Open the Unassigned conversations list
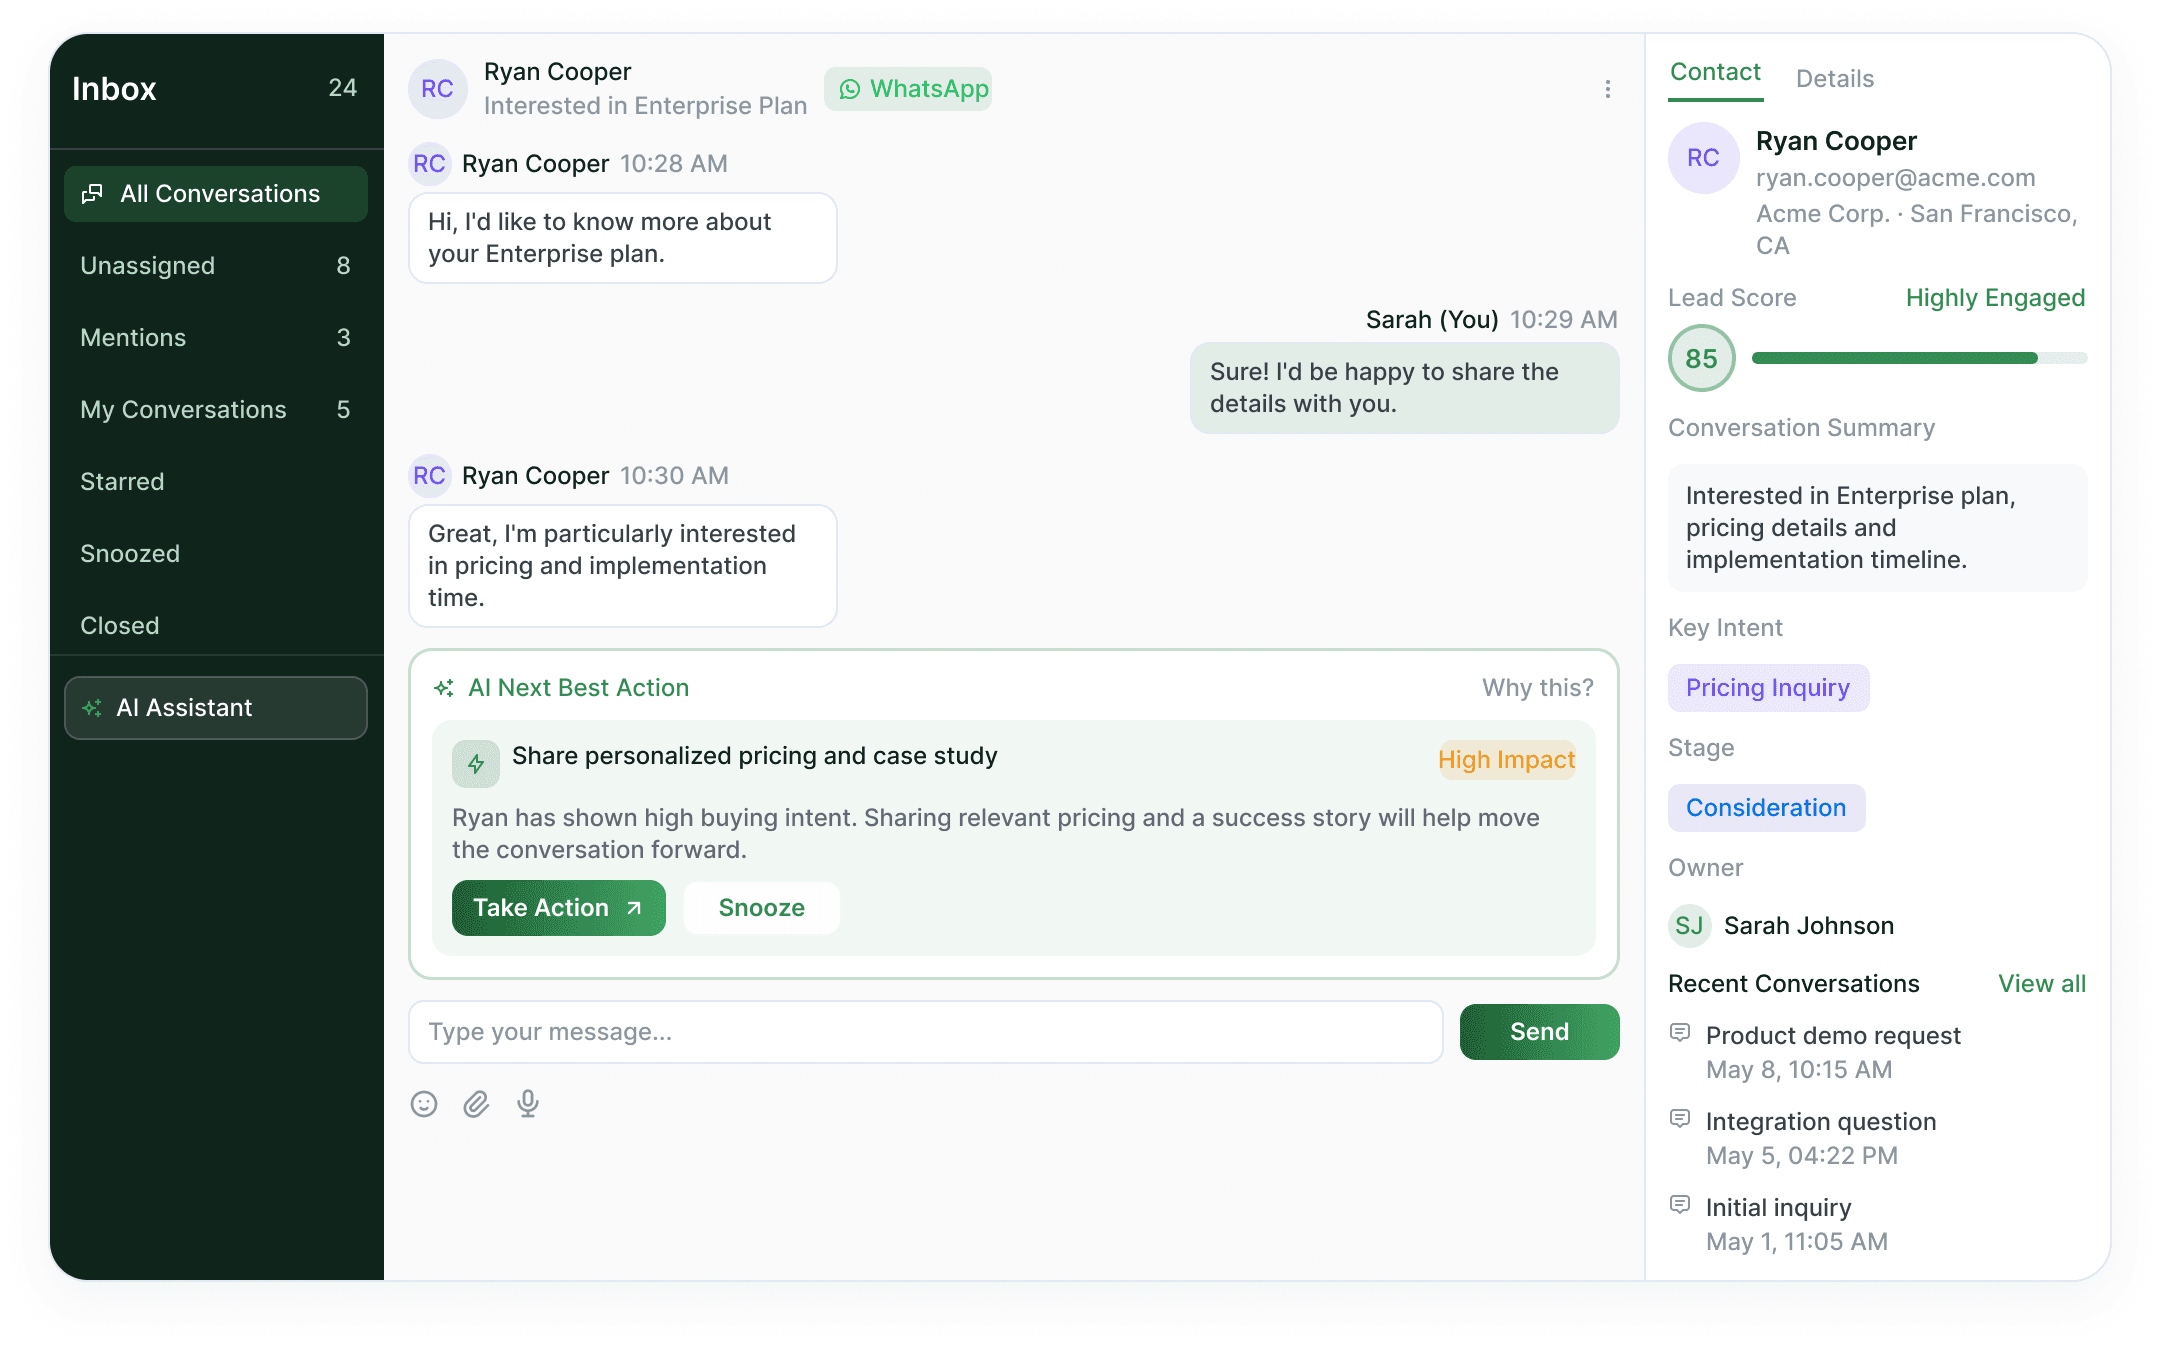Image resolution: width=2160 pixels, height=1346 pixels. point(216,266)
